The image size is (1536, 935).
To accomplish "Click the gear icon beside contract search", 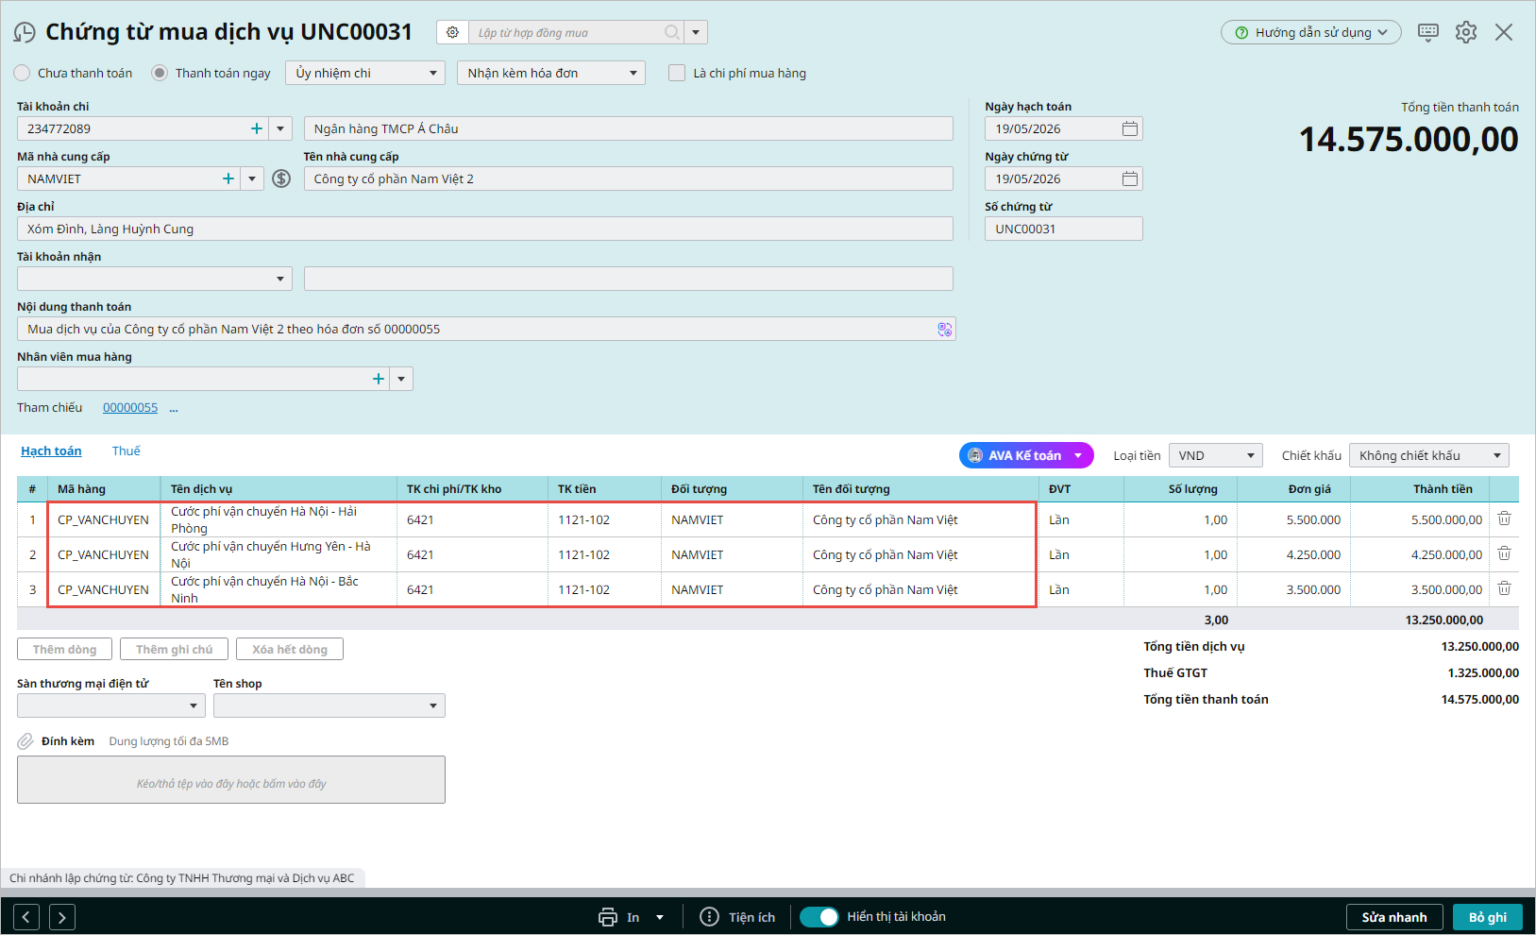I will click(452, 32).
